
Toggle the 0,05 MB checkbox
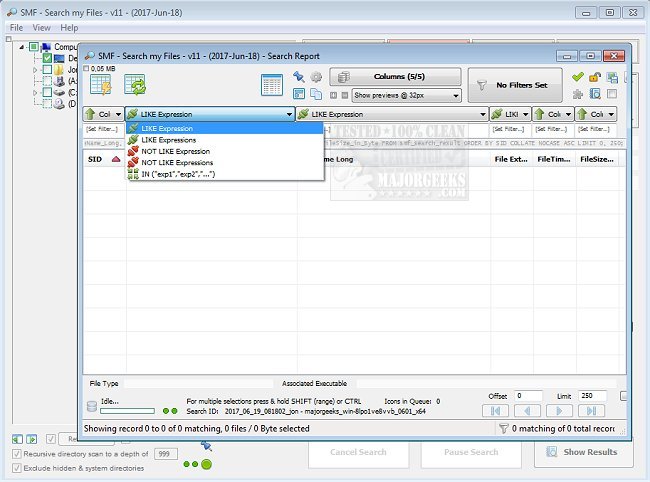(x=86, y=68)
